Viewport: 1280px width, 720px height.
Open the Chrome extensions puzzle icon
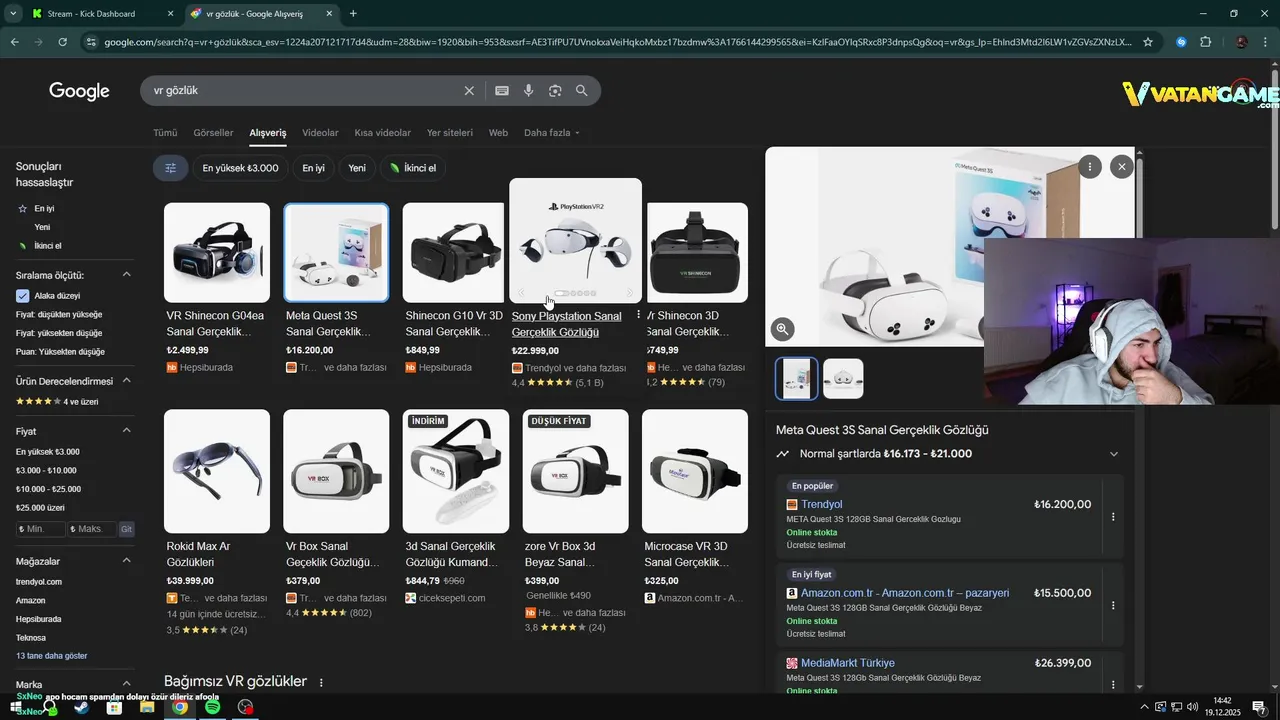click(1206, 42)
